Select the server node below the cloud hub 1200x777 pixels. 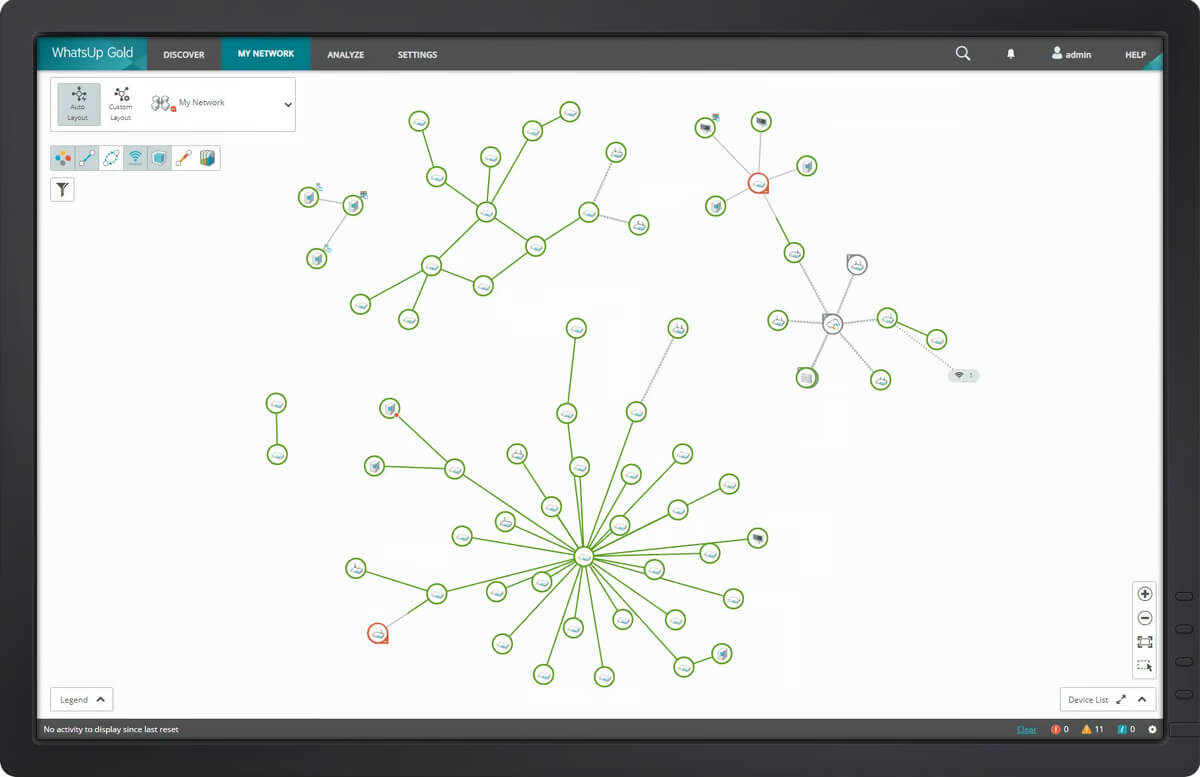pyautogui.click(x=806, y=378)
